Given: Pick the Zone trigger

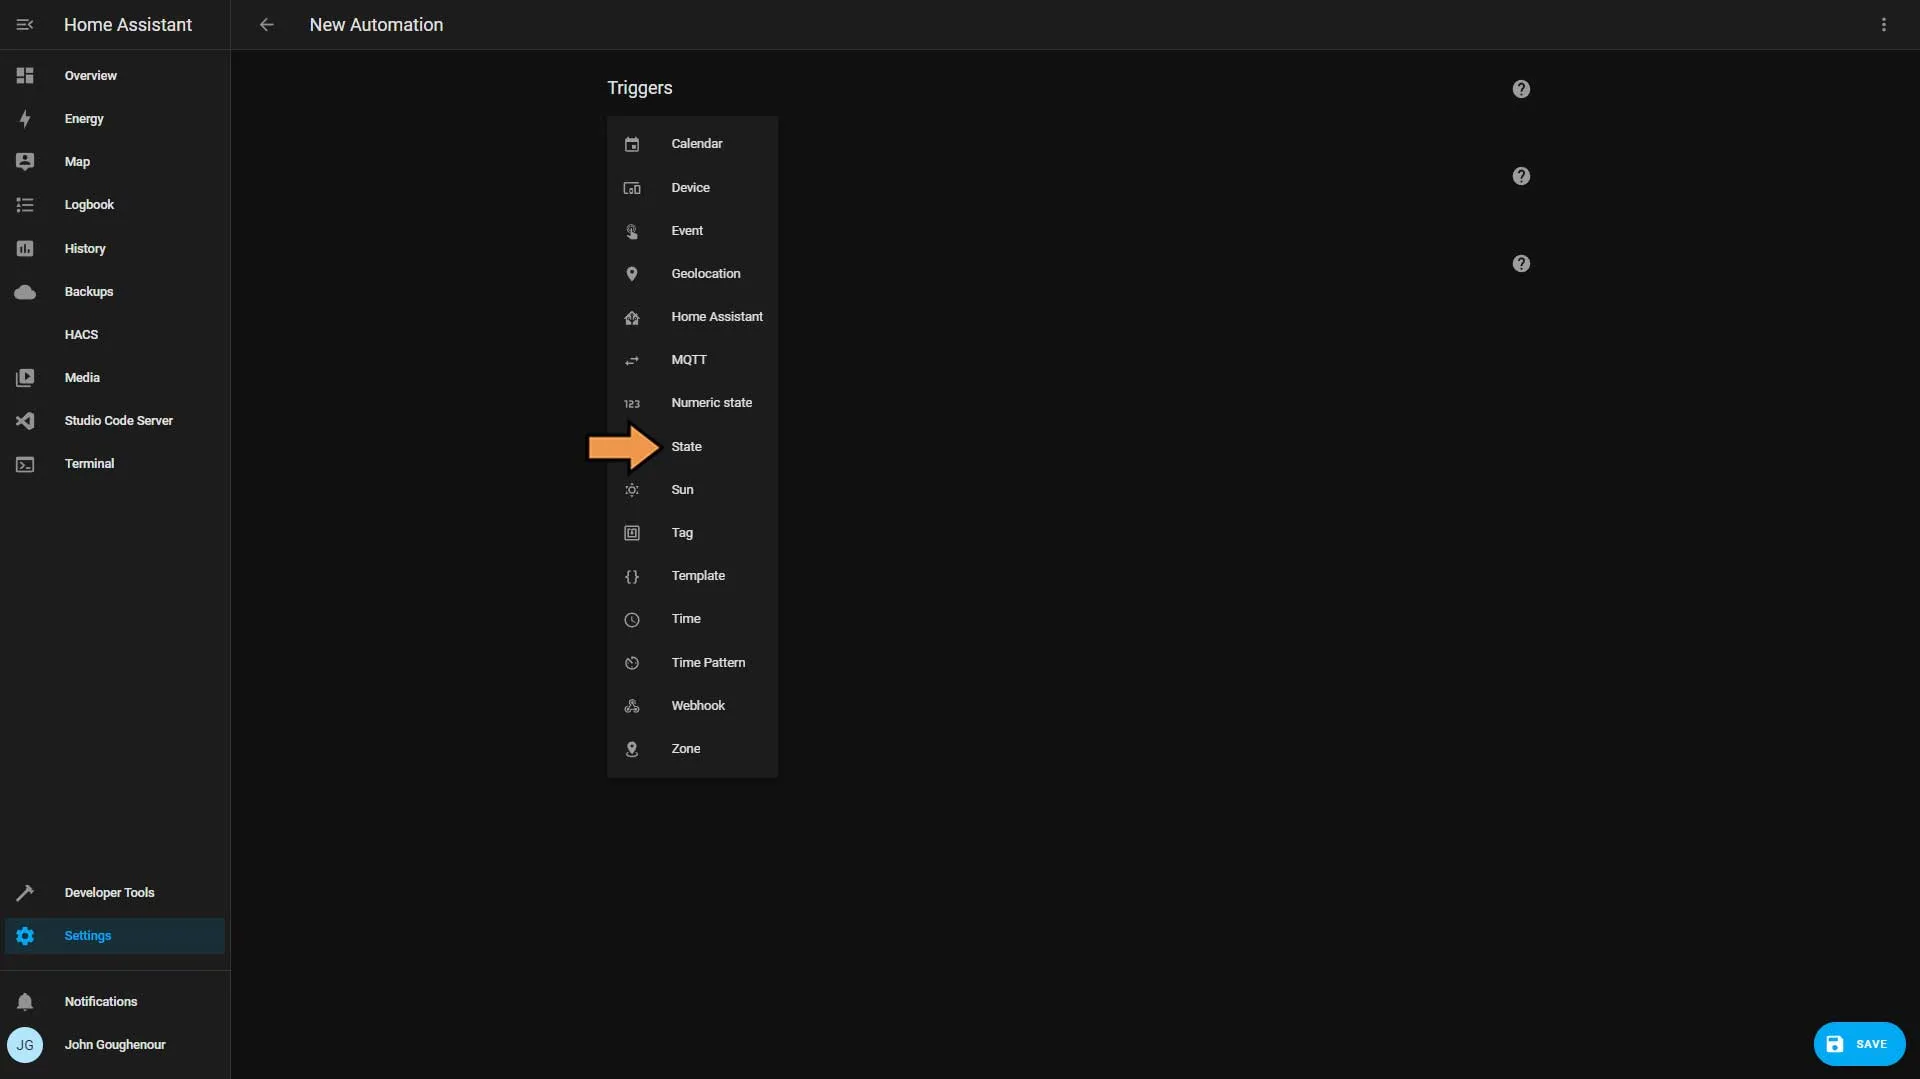Looking at the screenshot, I should point(692,749).
